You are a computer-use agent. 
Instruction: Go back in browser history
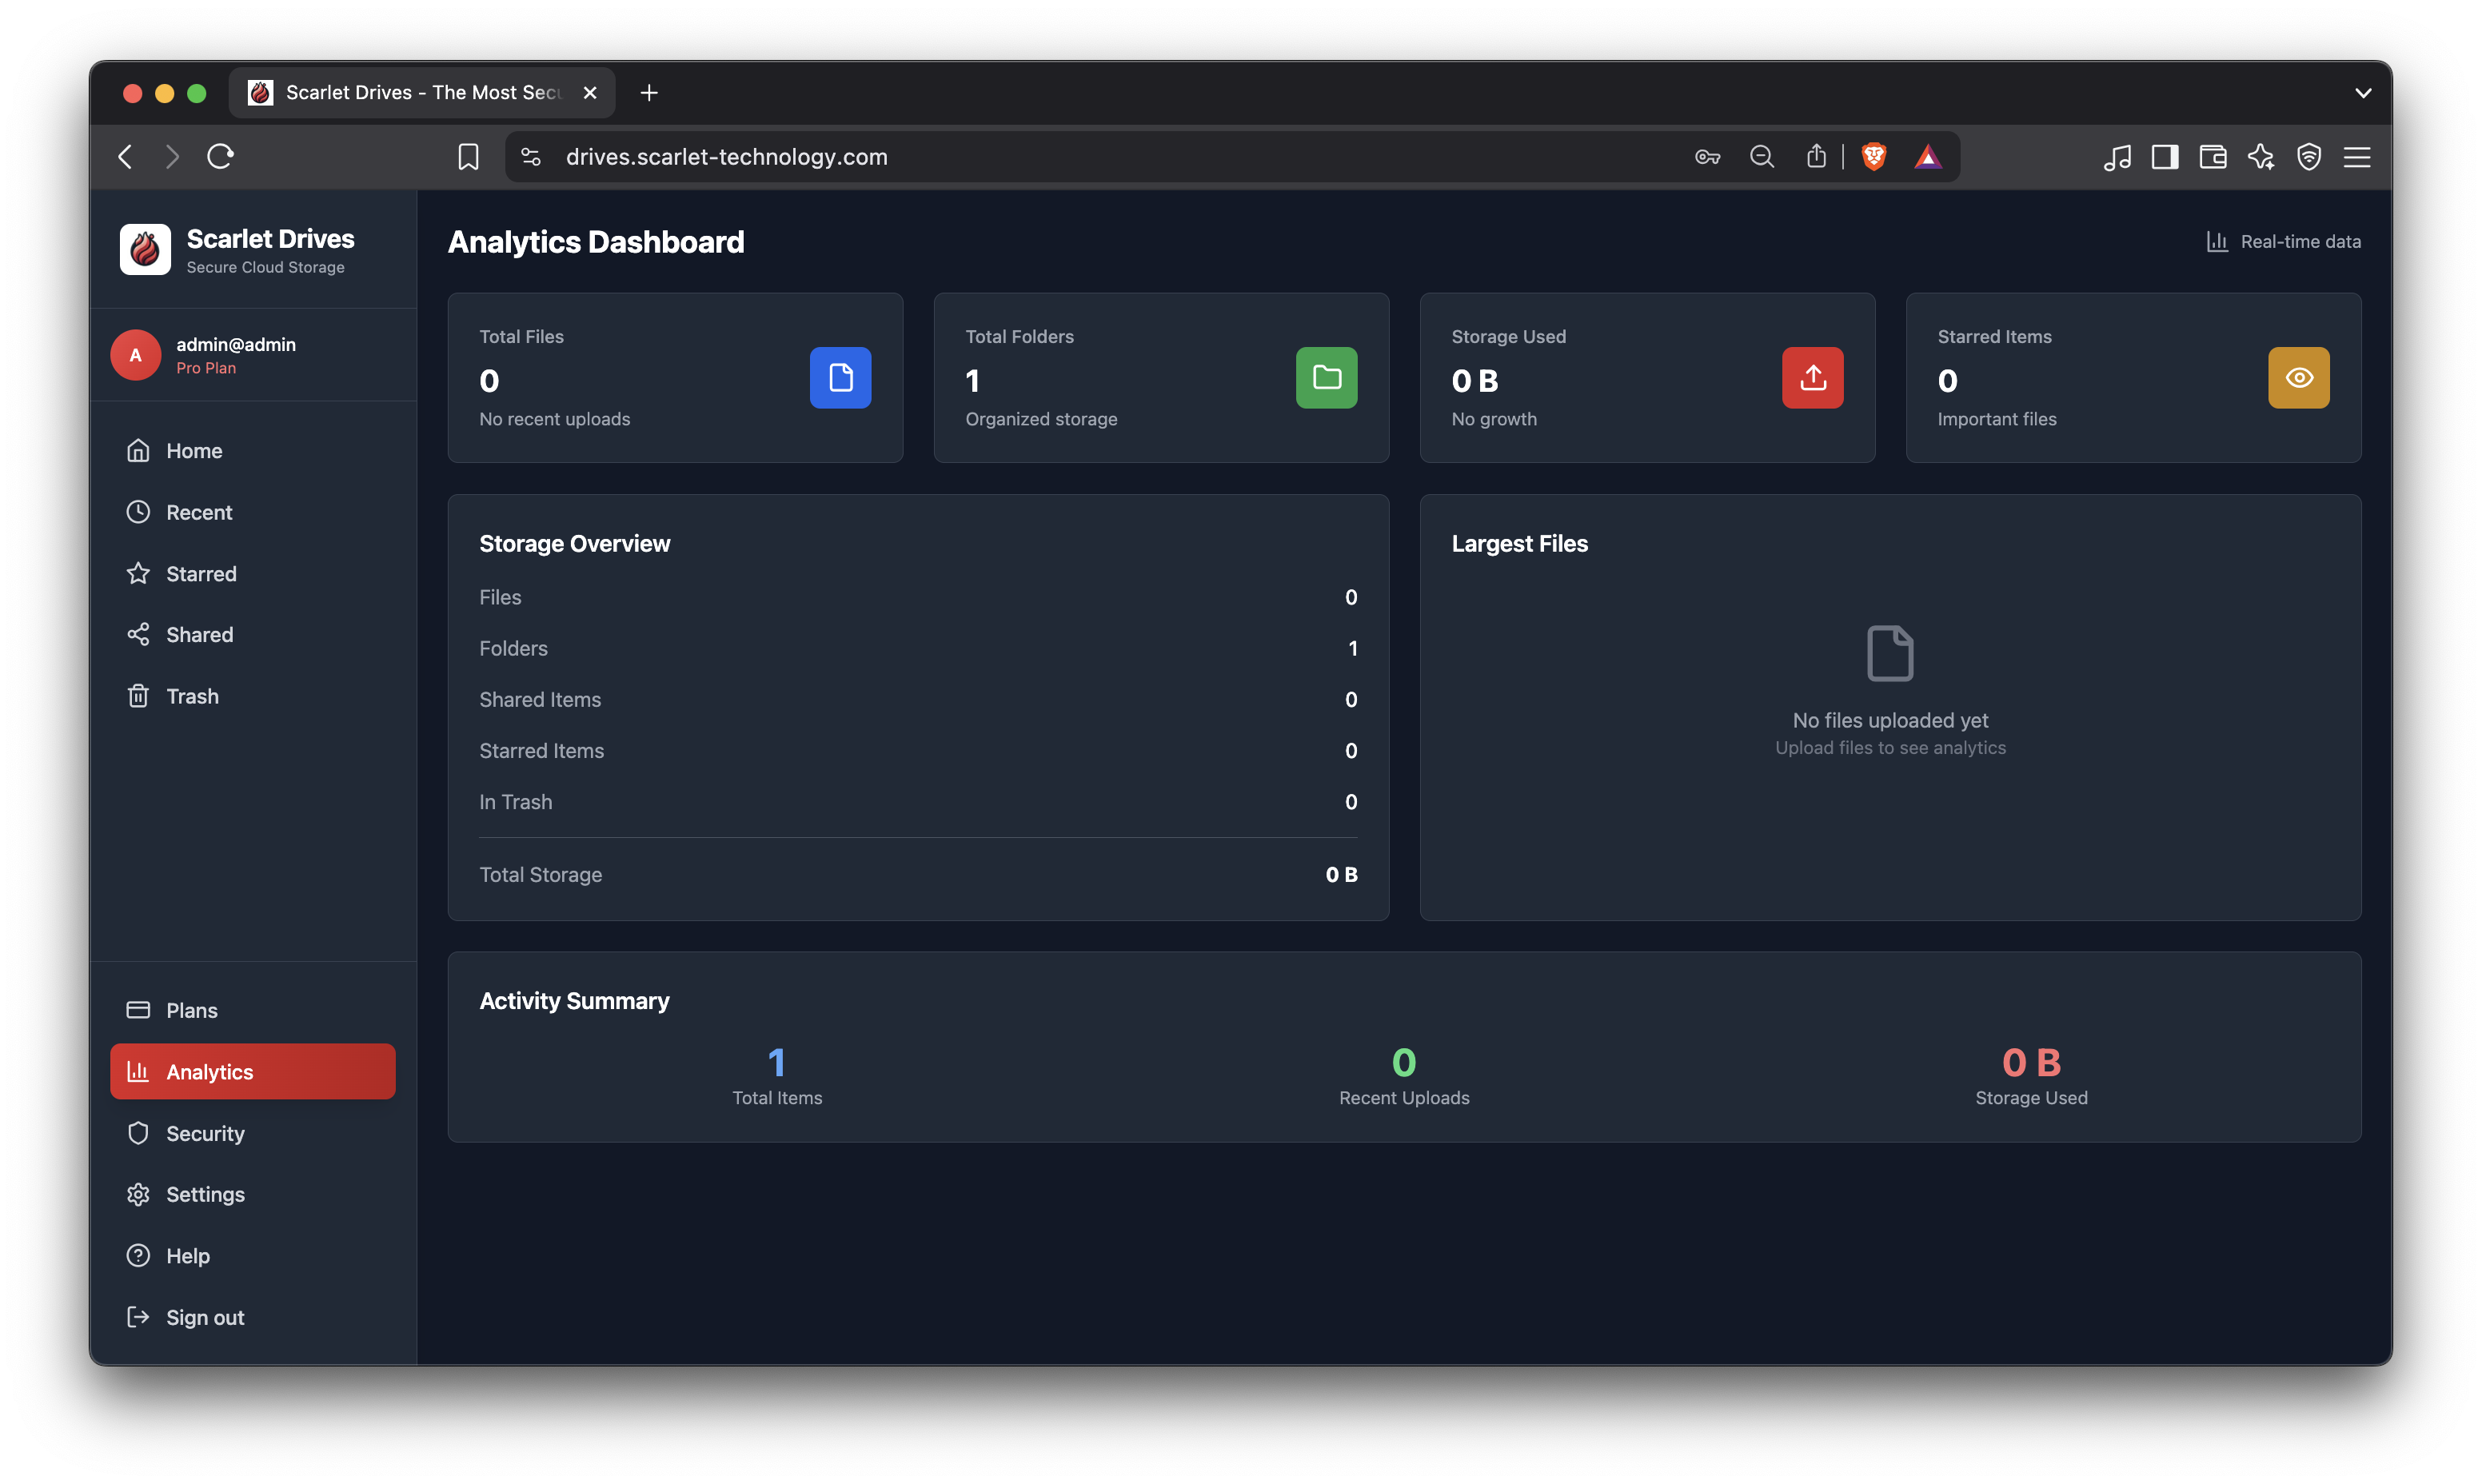pos(125,157)
